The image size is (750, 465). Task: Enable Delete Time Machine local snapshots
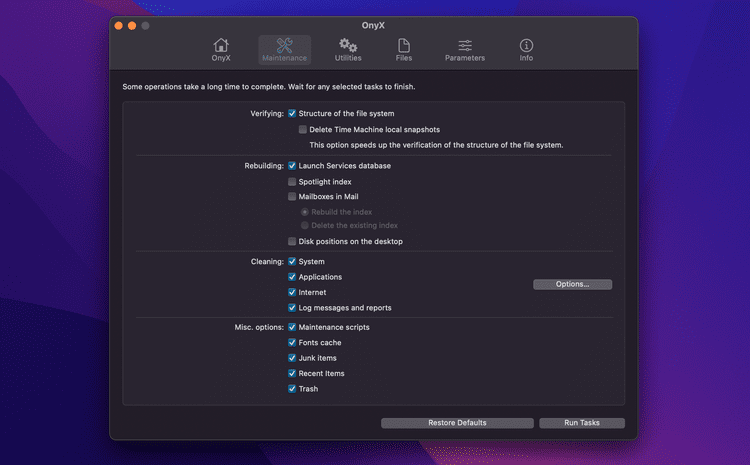tap(303, 129)
